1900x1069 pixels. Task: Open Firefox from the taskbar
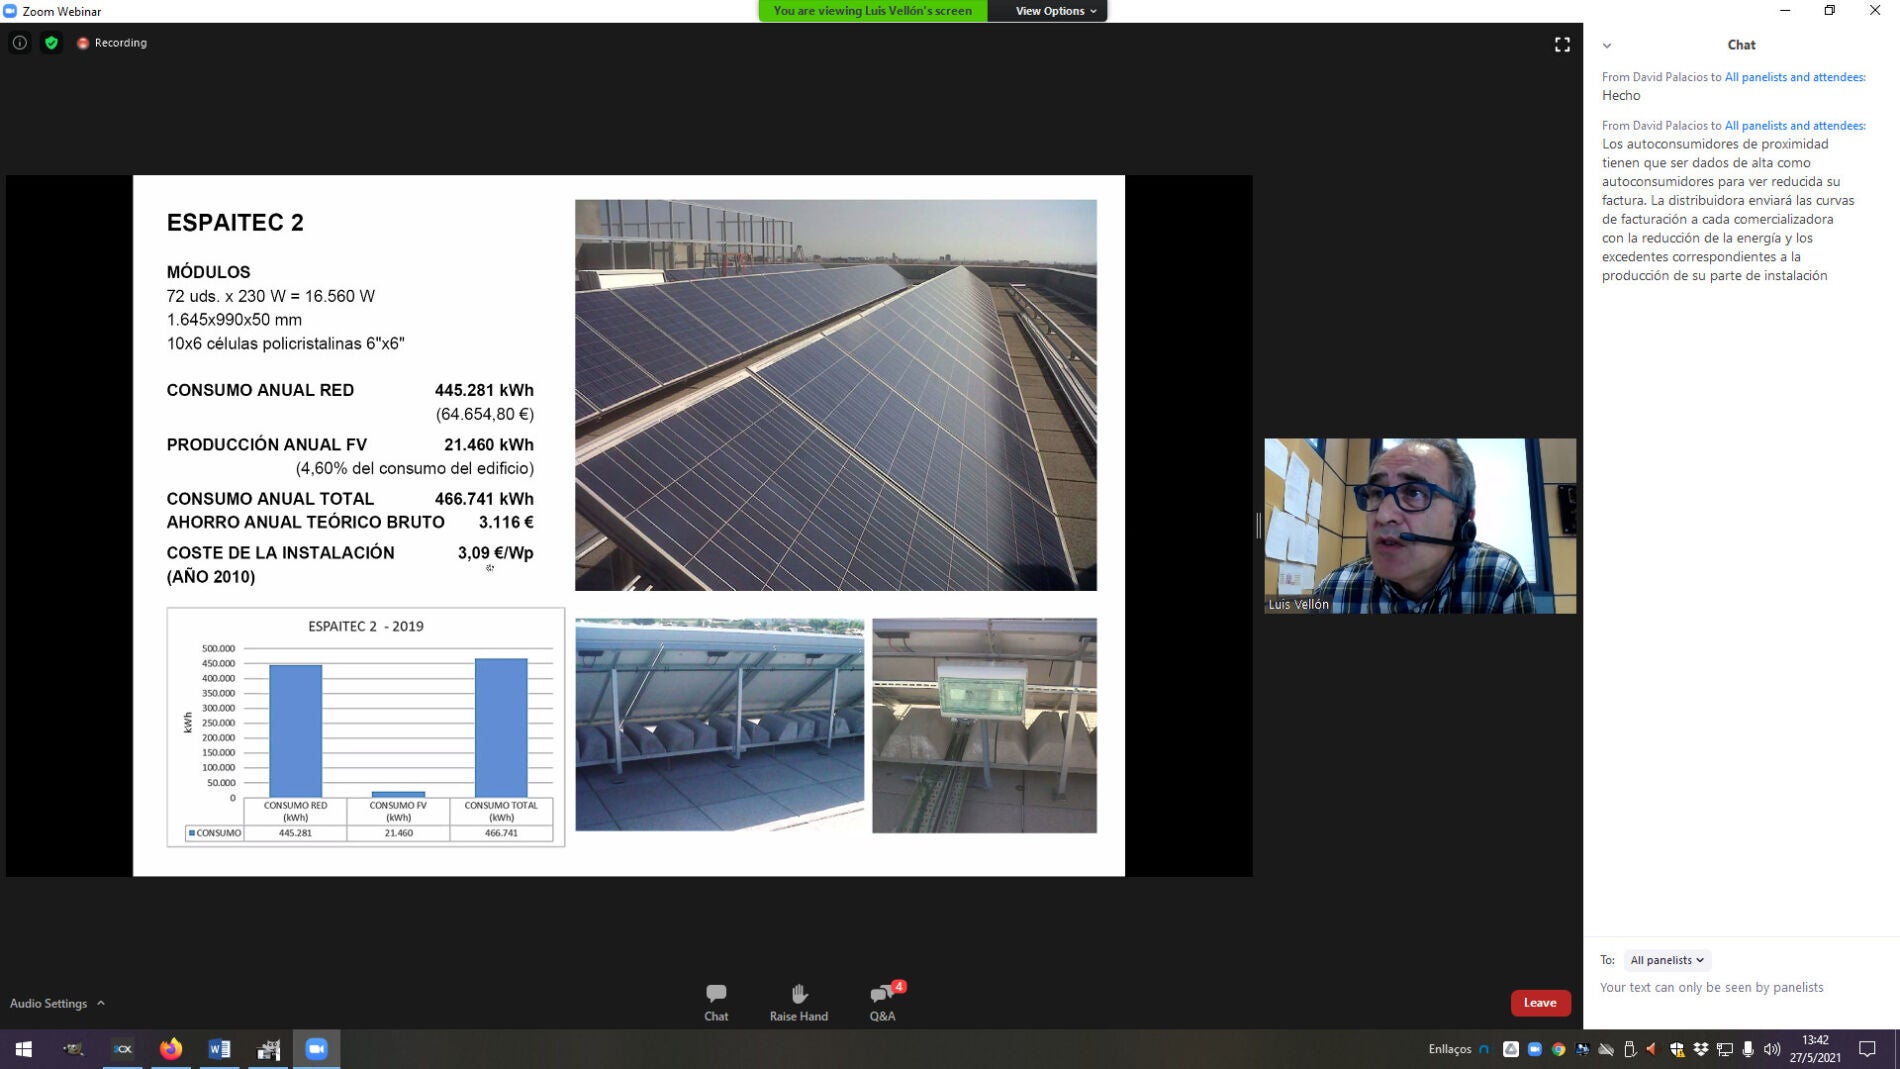click(x=171, y=1049)
